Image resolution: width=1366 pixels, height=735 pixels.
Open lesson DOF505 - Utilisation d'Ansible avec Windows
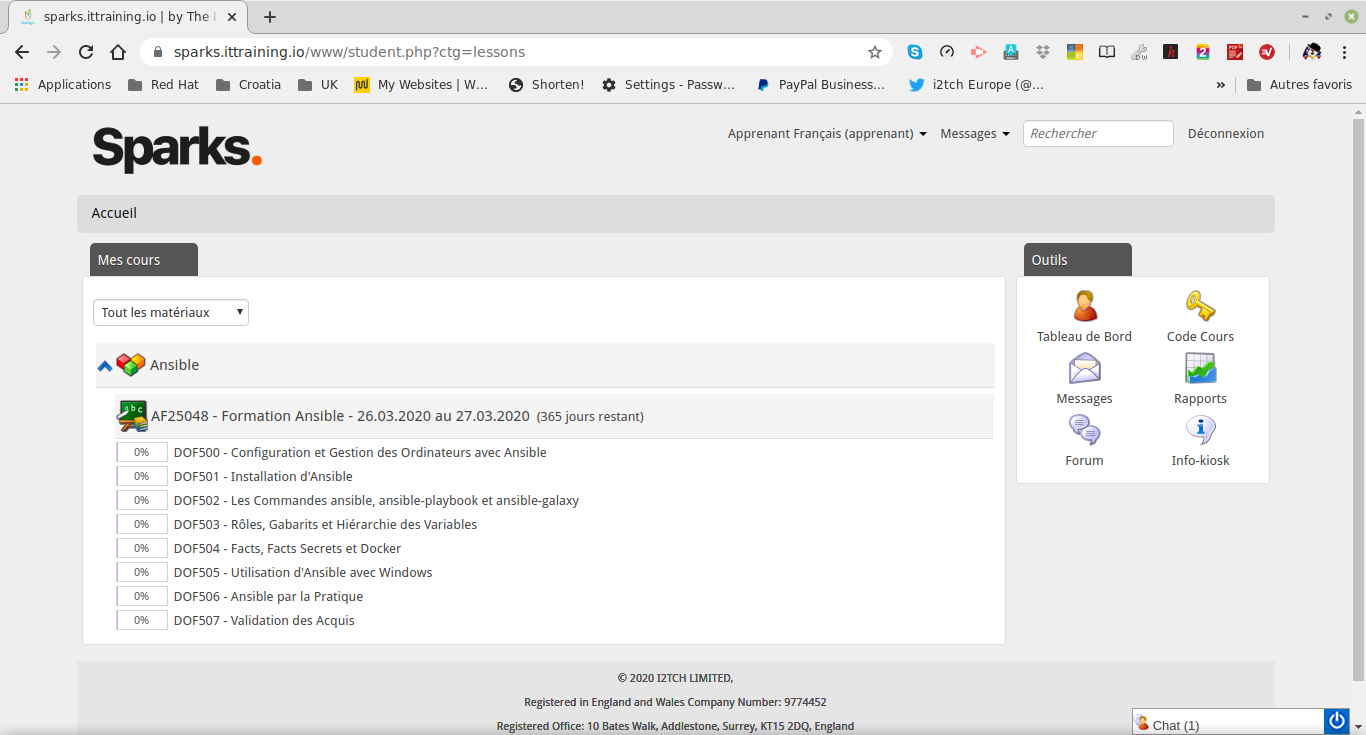(x=303, y=573)
